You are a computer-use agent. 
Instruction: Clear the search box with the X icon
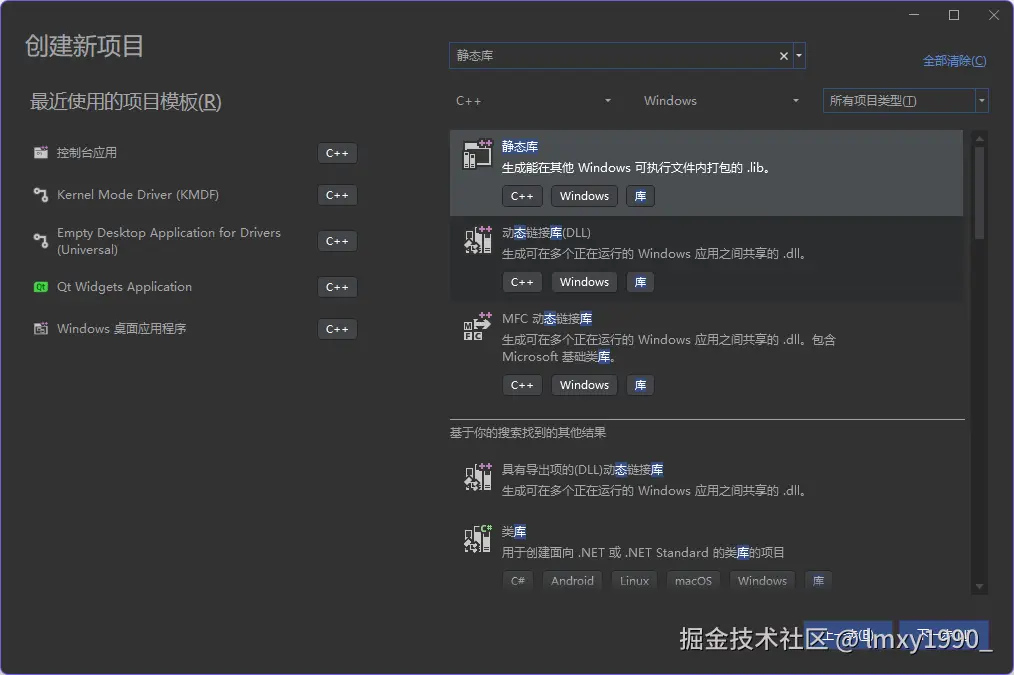click(783, 56)
